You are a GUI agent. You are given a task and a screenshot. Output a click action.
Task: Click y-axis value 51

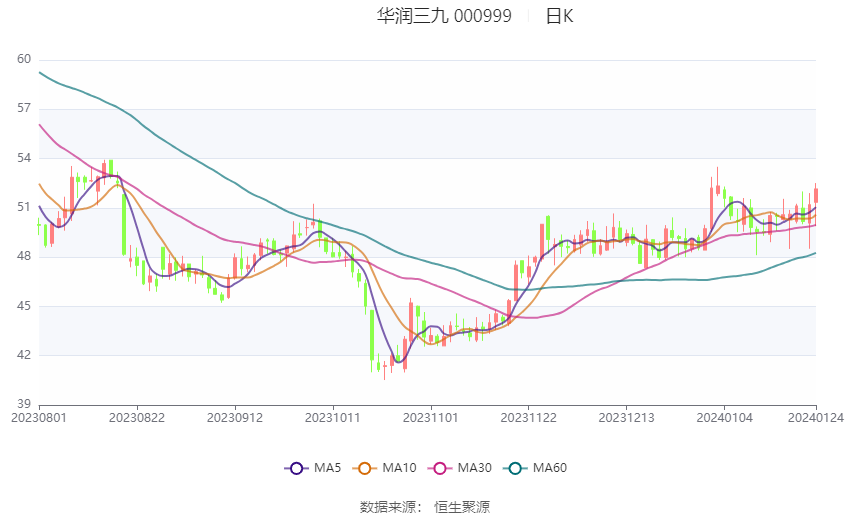(x=24, y=207)
